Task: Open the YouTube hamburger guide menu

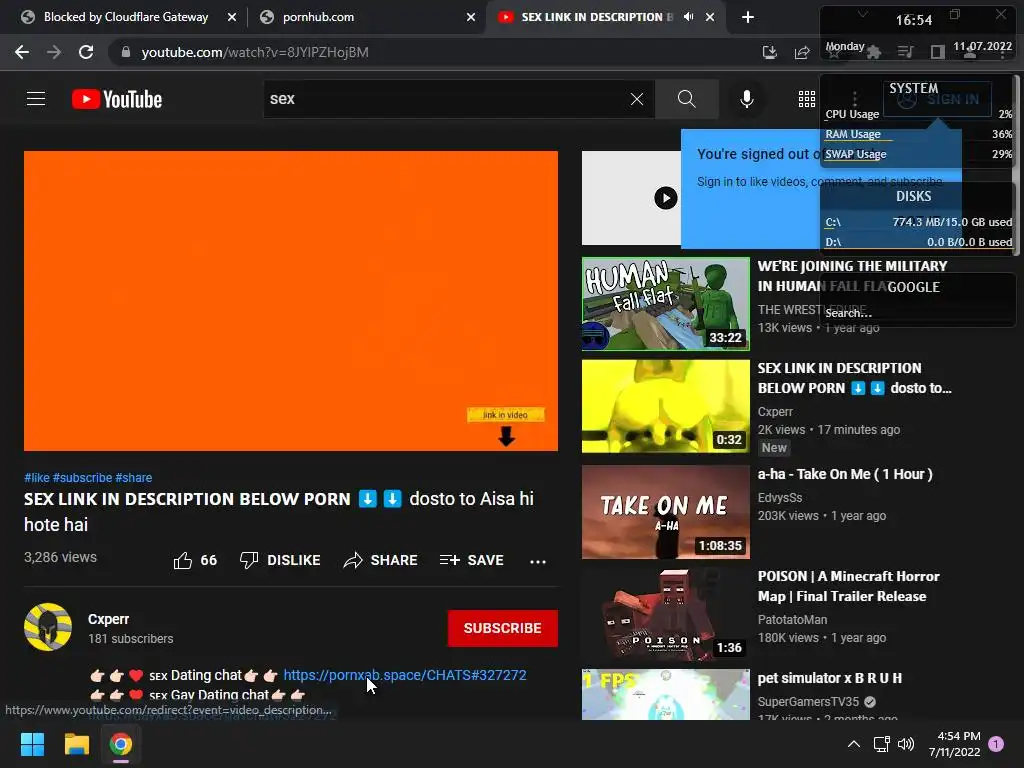Action: [36, 99]
